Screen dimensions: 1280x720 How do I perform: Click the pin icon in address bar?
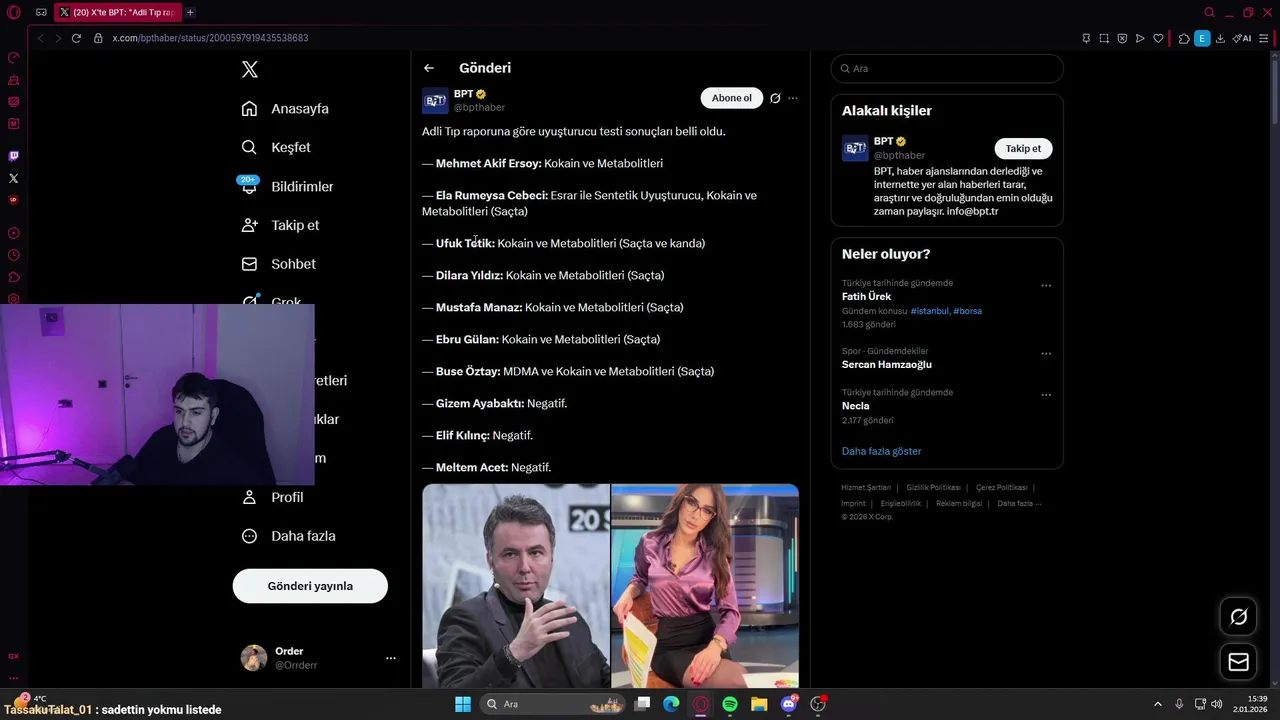pos(1086,38)
